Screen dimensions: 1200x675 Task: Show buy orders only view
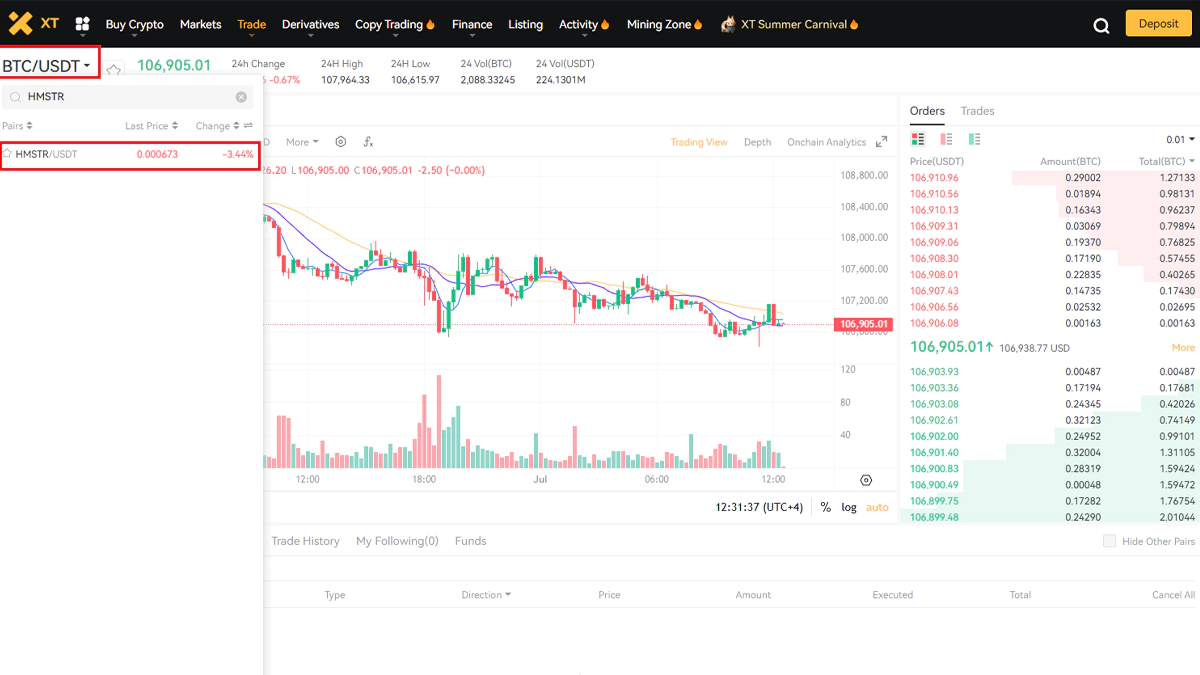coord(974,139)
